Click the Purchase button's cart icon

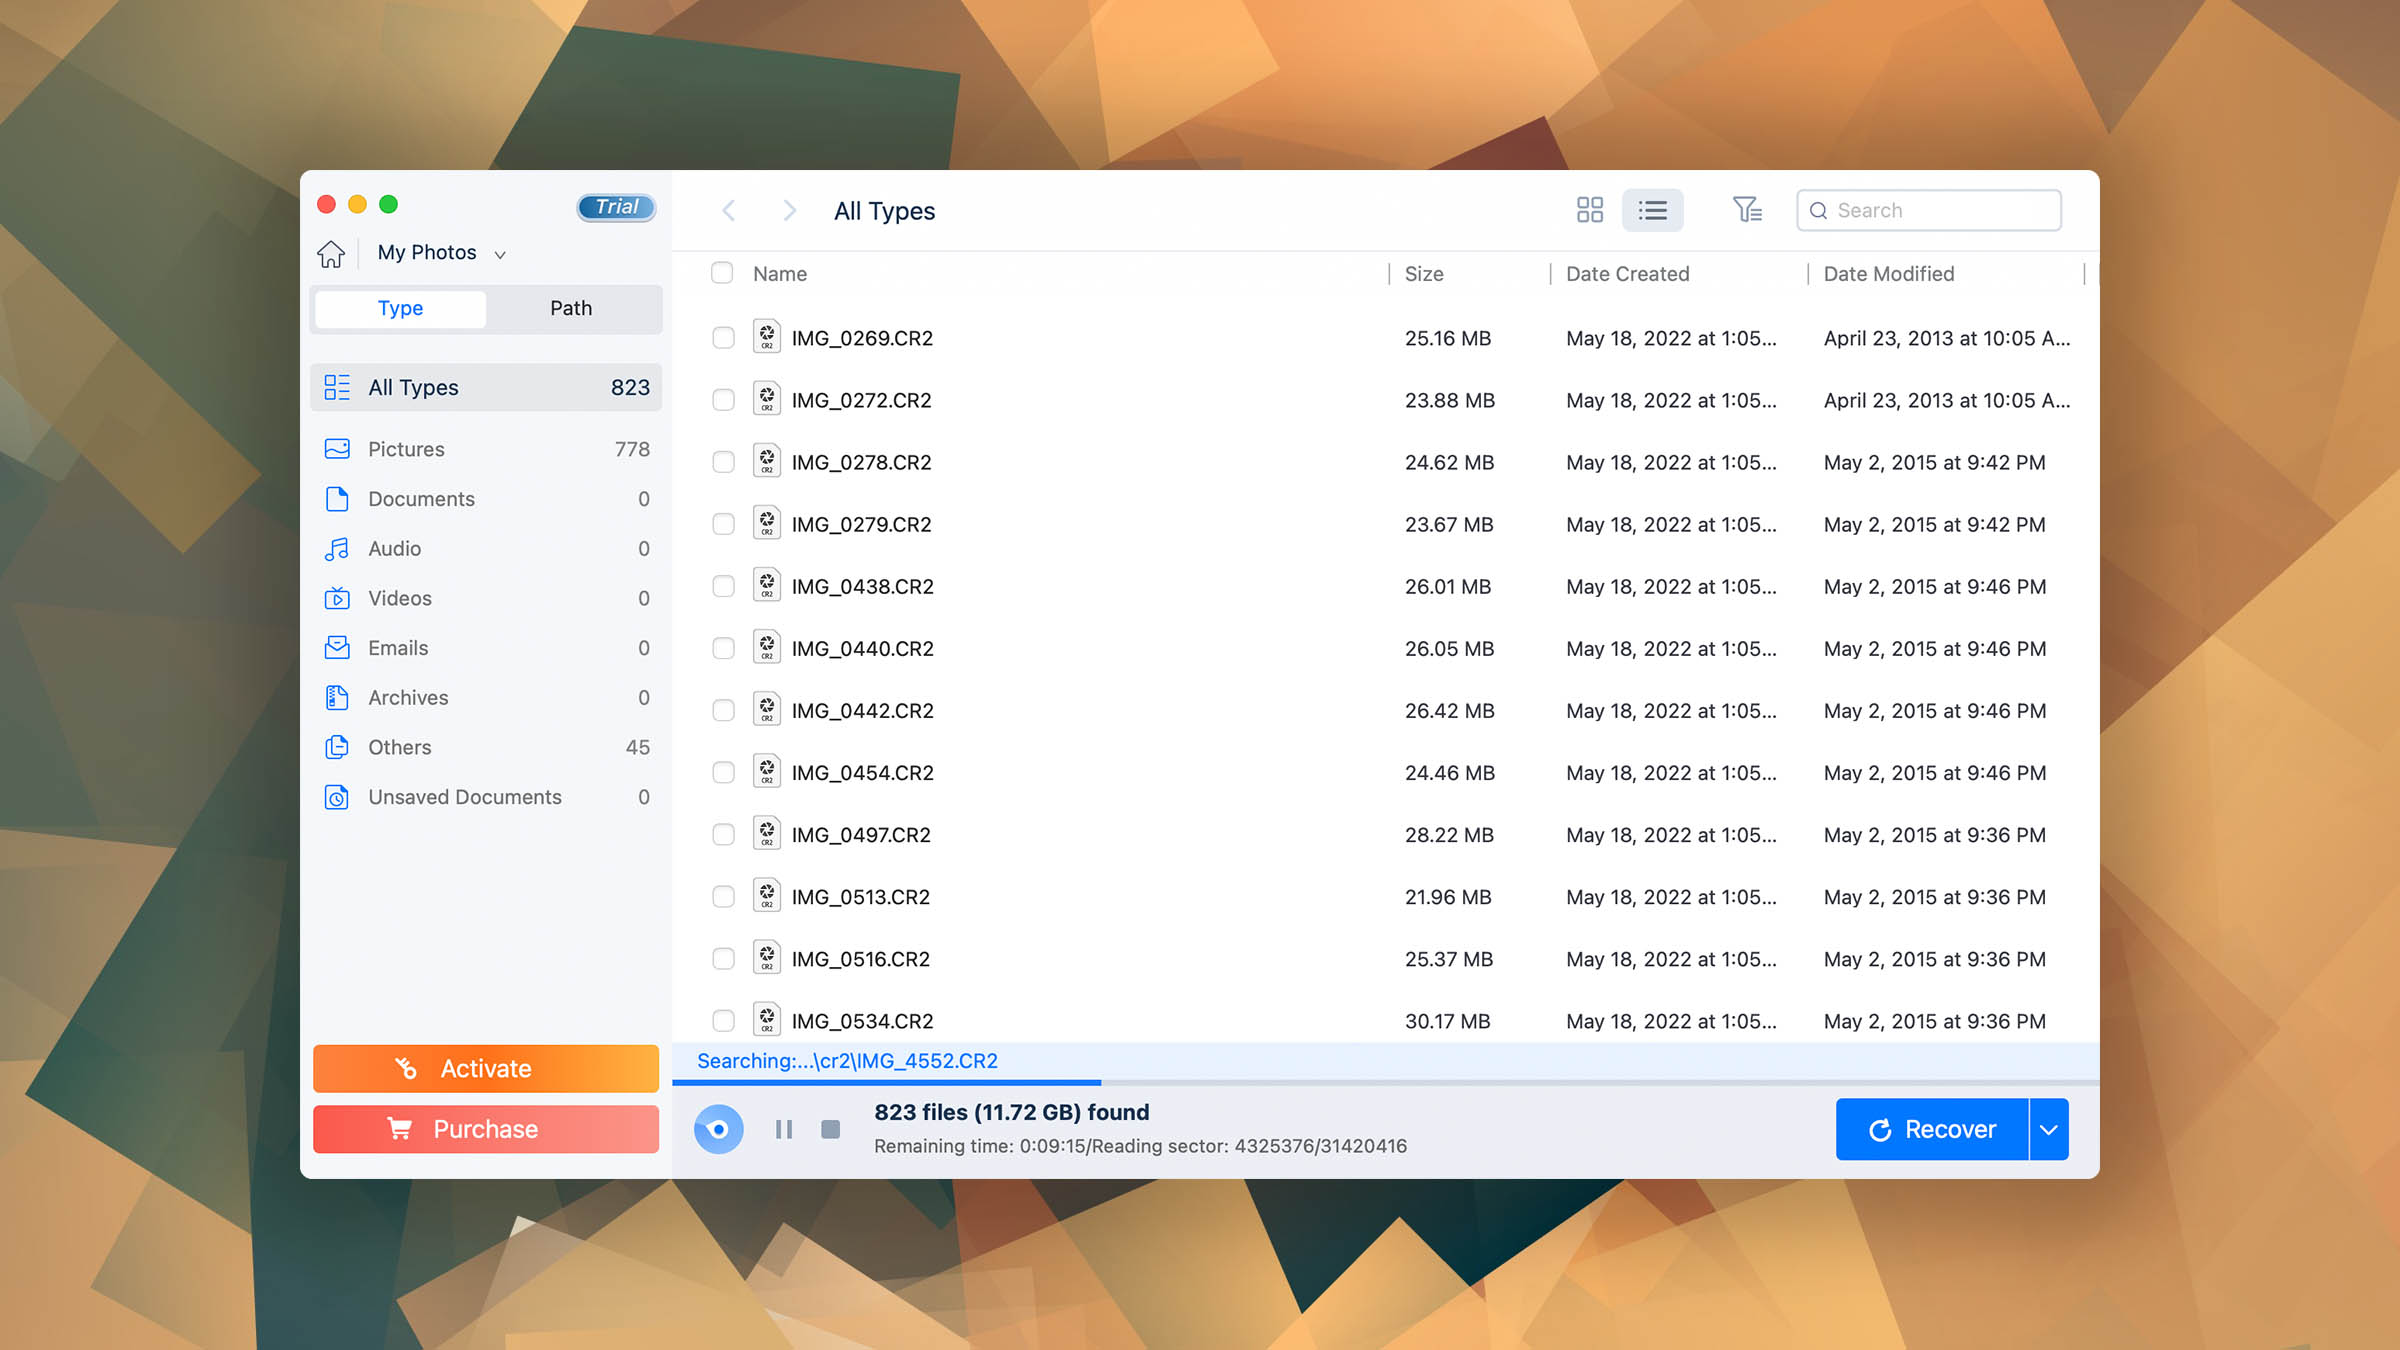pyautogui.click(x=400, y=1128)
